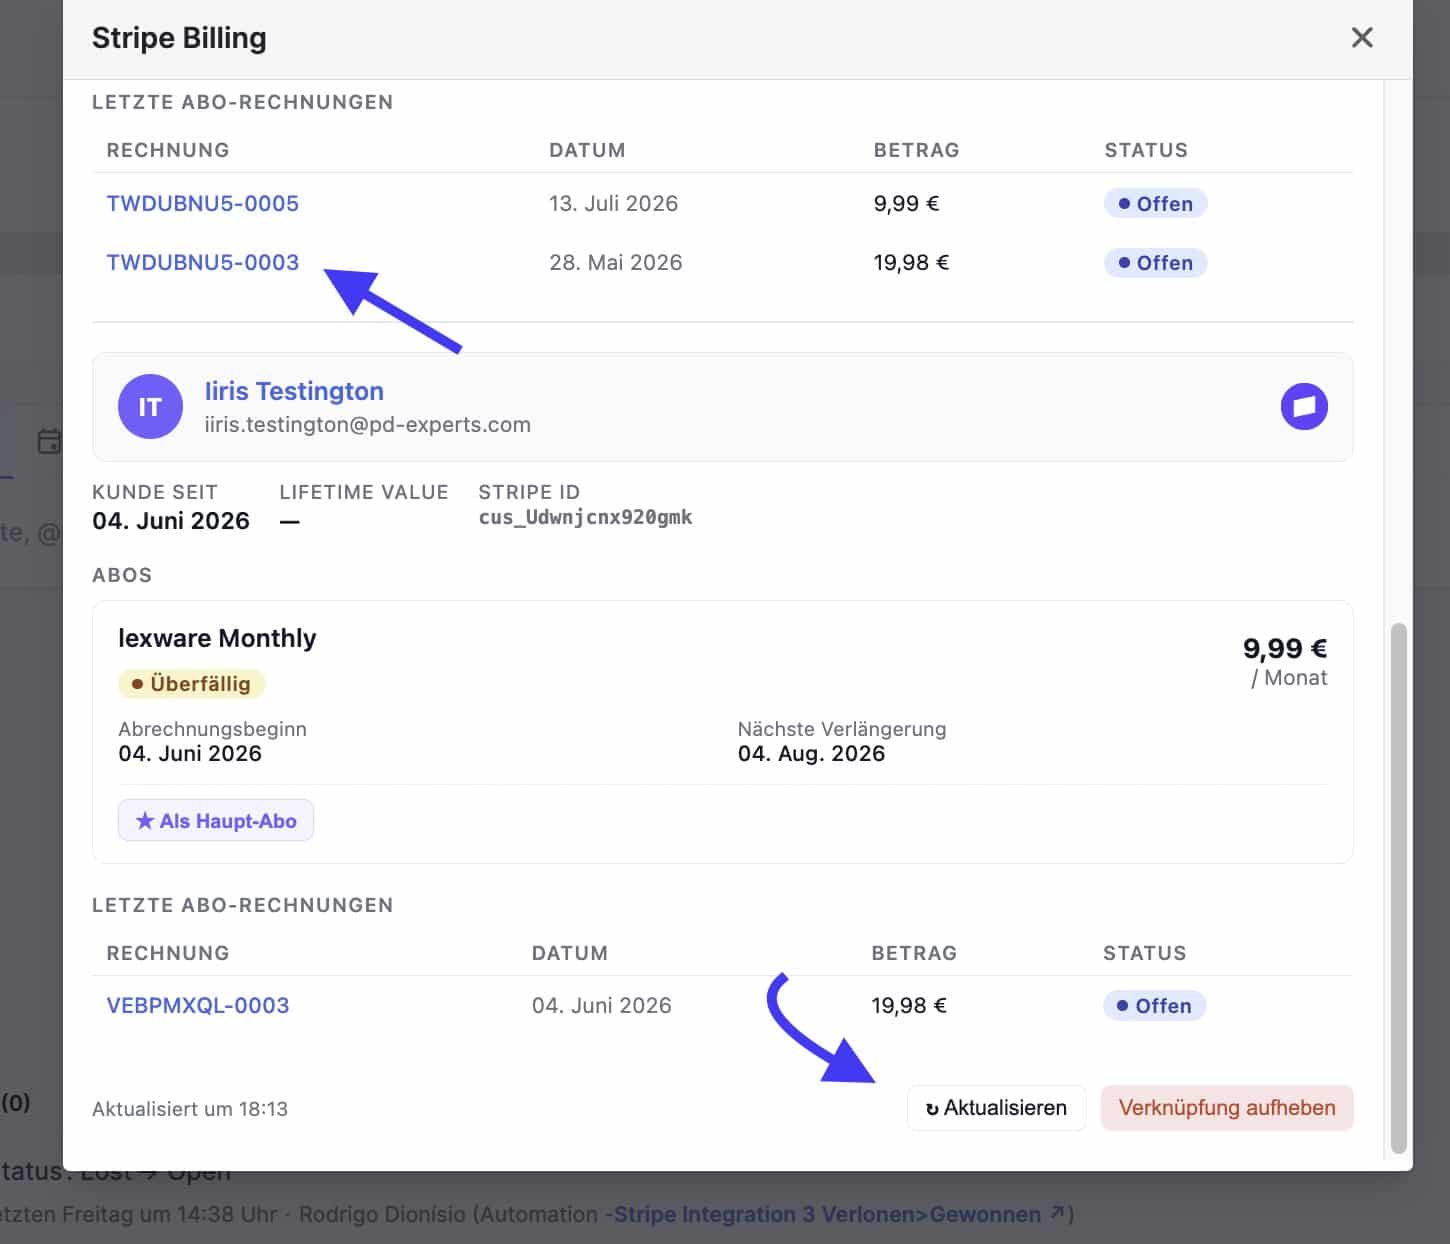This screenshot has width=1450, height=1244.
Task: Click date 28. Mai 2026
Action: pyautogui.click(x=615, y=262)
